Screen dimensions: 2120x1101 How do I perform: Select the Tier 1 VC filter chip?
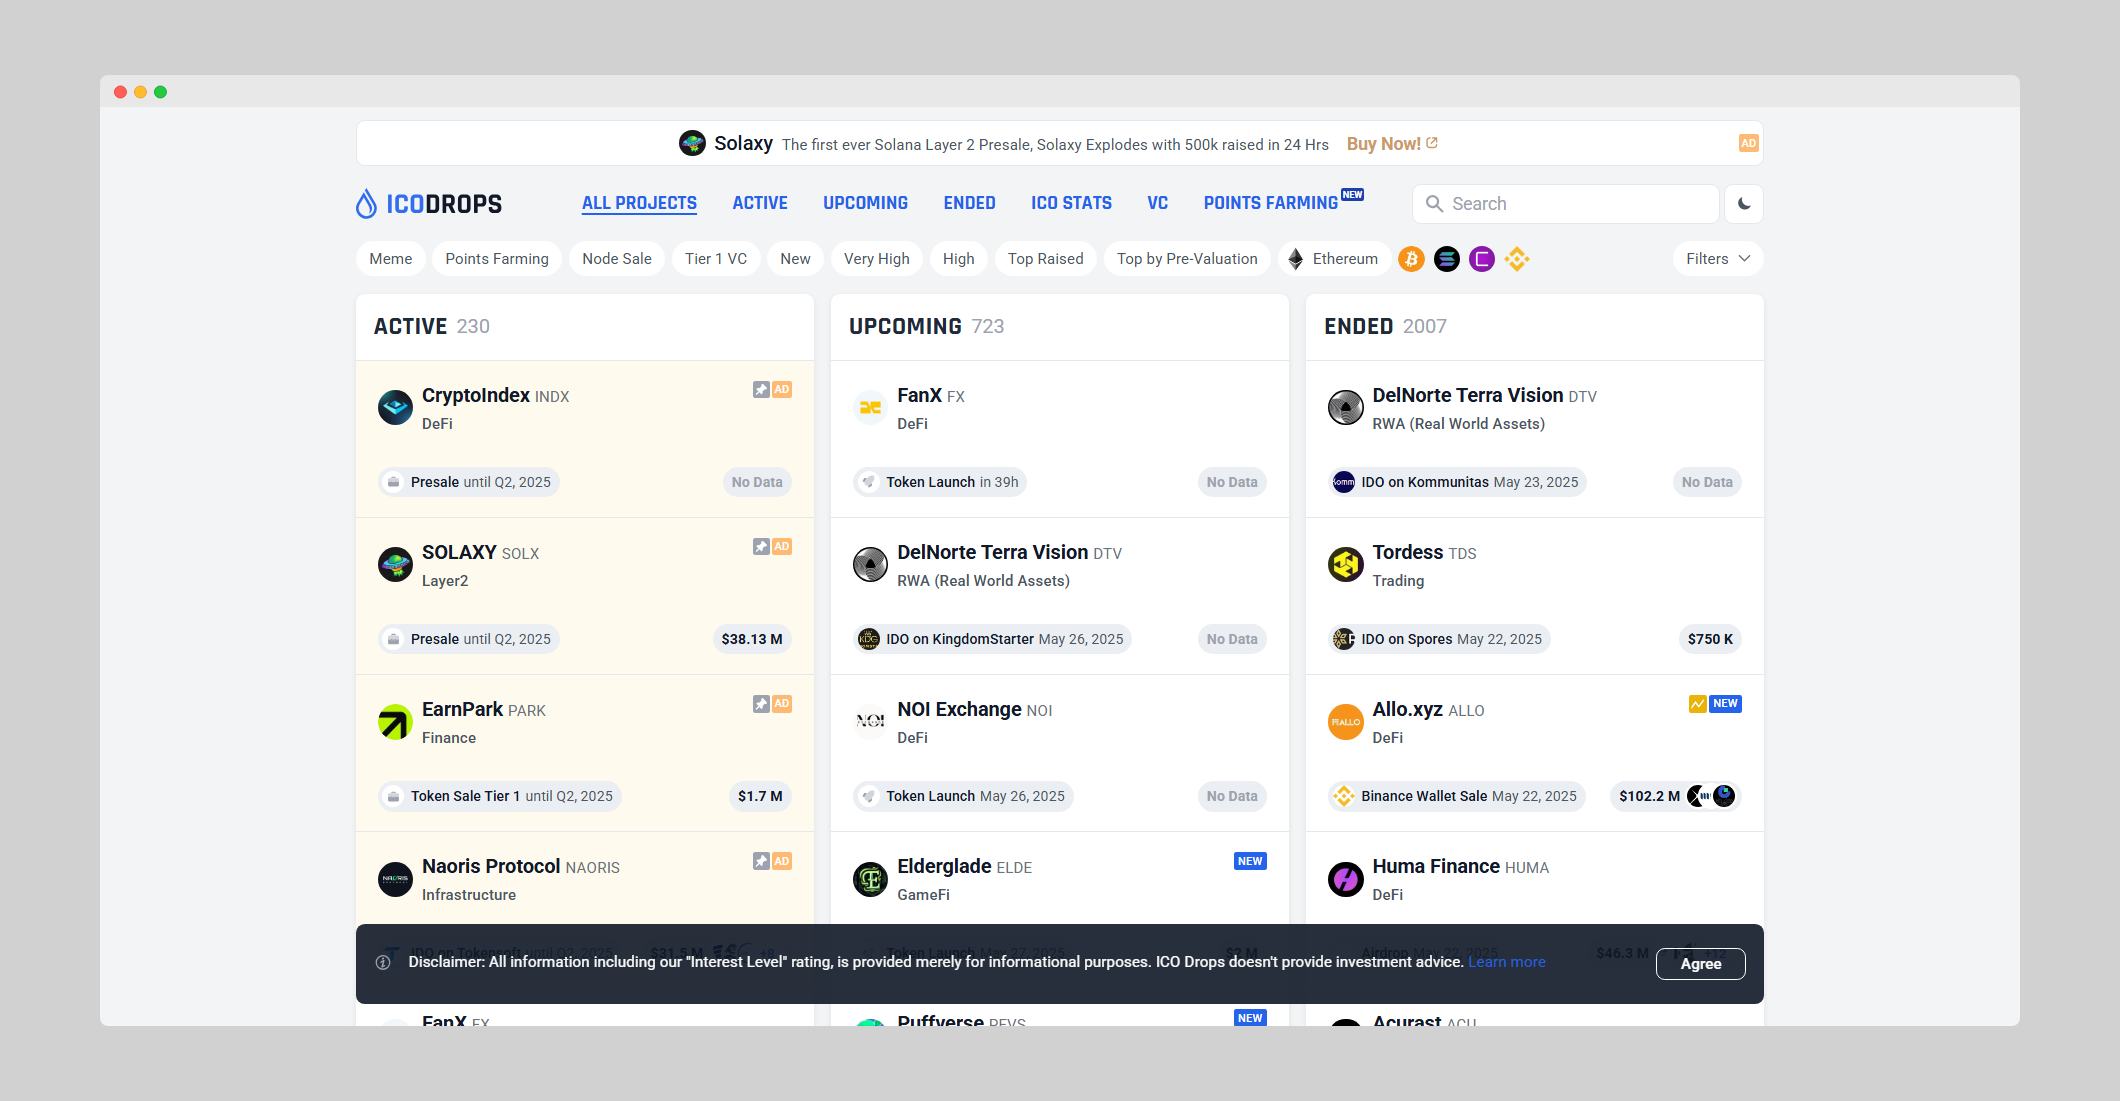click(x=716, y=259)
